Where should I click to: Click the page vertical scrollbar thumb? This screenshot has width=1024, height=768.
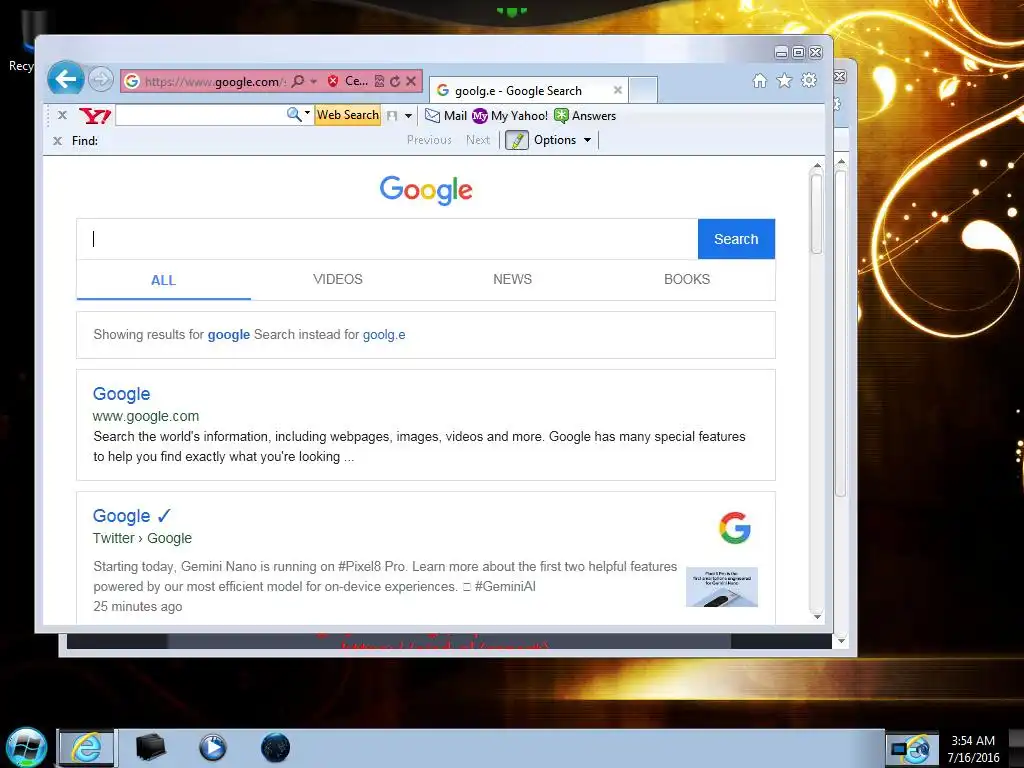(x=816, y=214)
